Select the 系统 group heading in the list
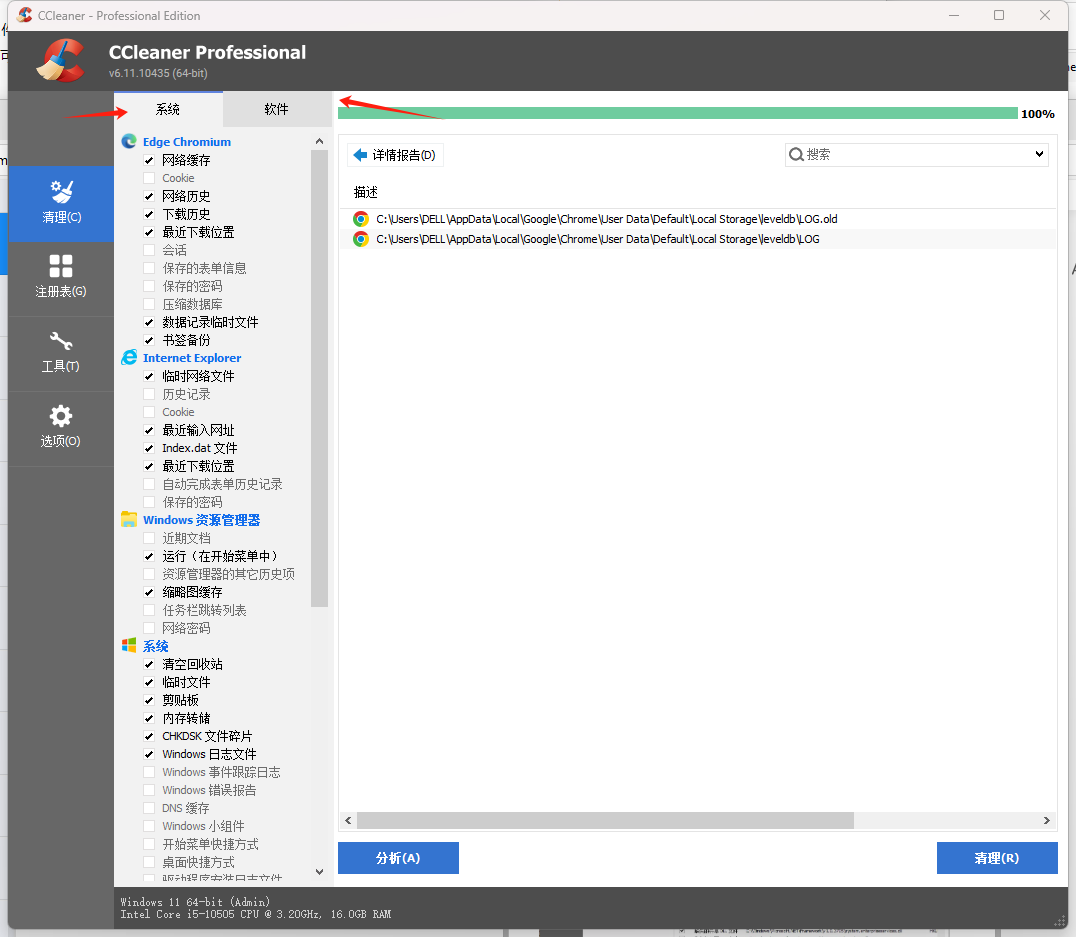This screenshot has width=1076, height=937. click(x=156, y=646)
